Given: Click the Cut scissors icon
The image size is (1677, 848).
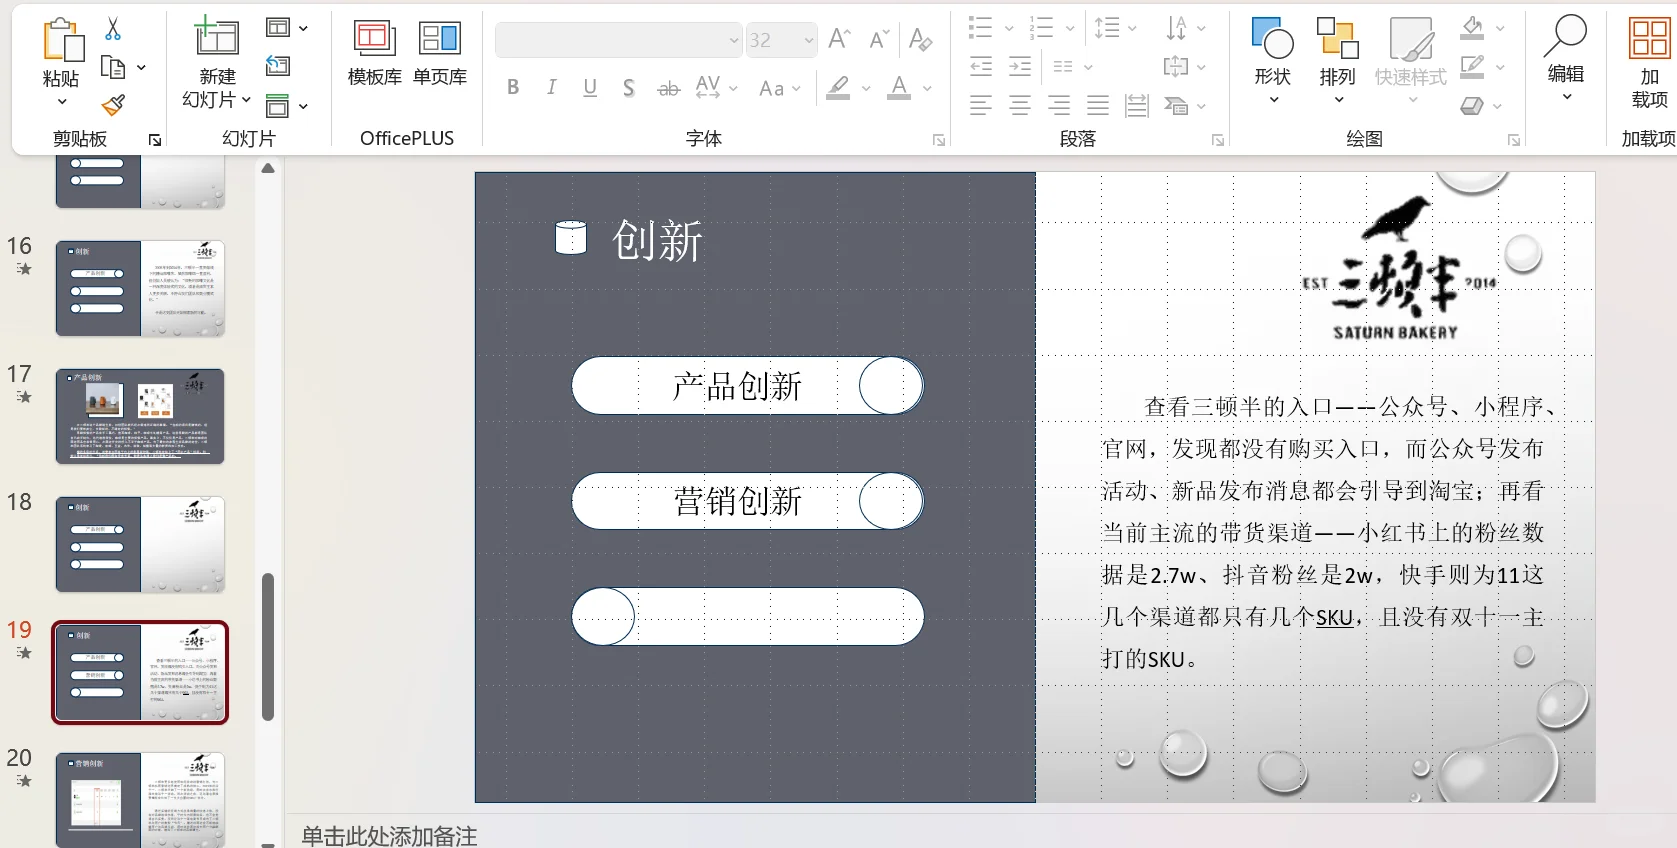Looking at the screenshot, I should click(113, 29).
